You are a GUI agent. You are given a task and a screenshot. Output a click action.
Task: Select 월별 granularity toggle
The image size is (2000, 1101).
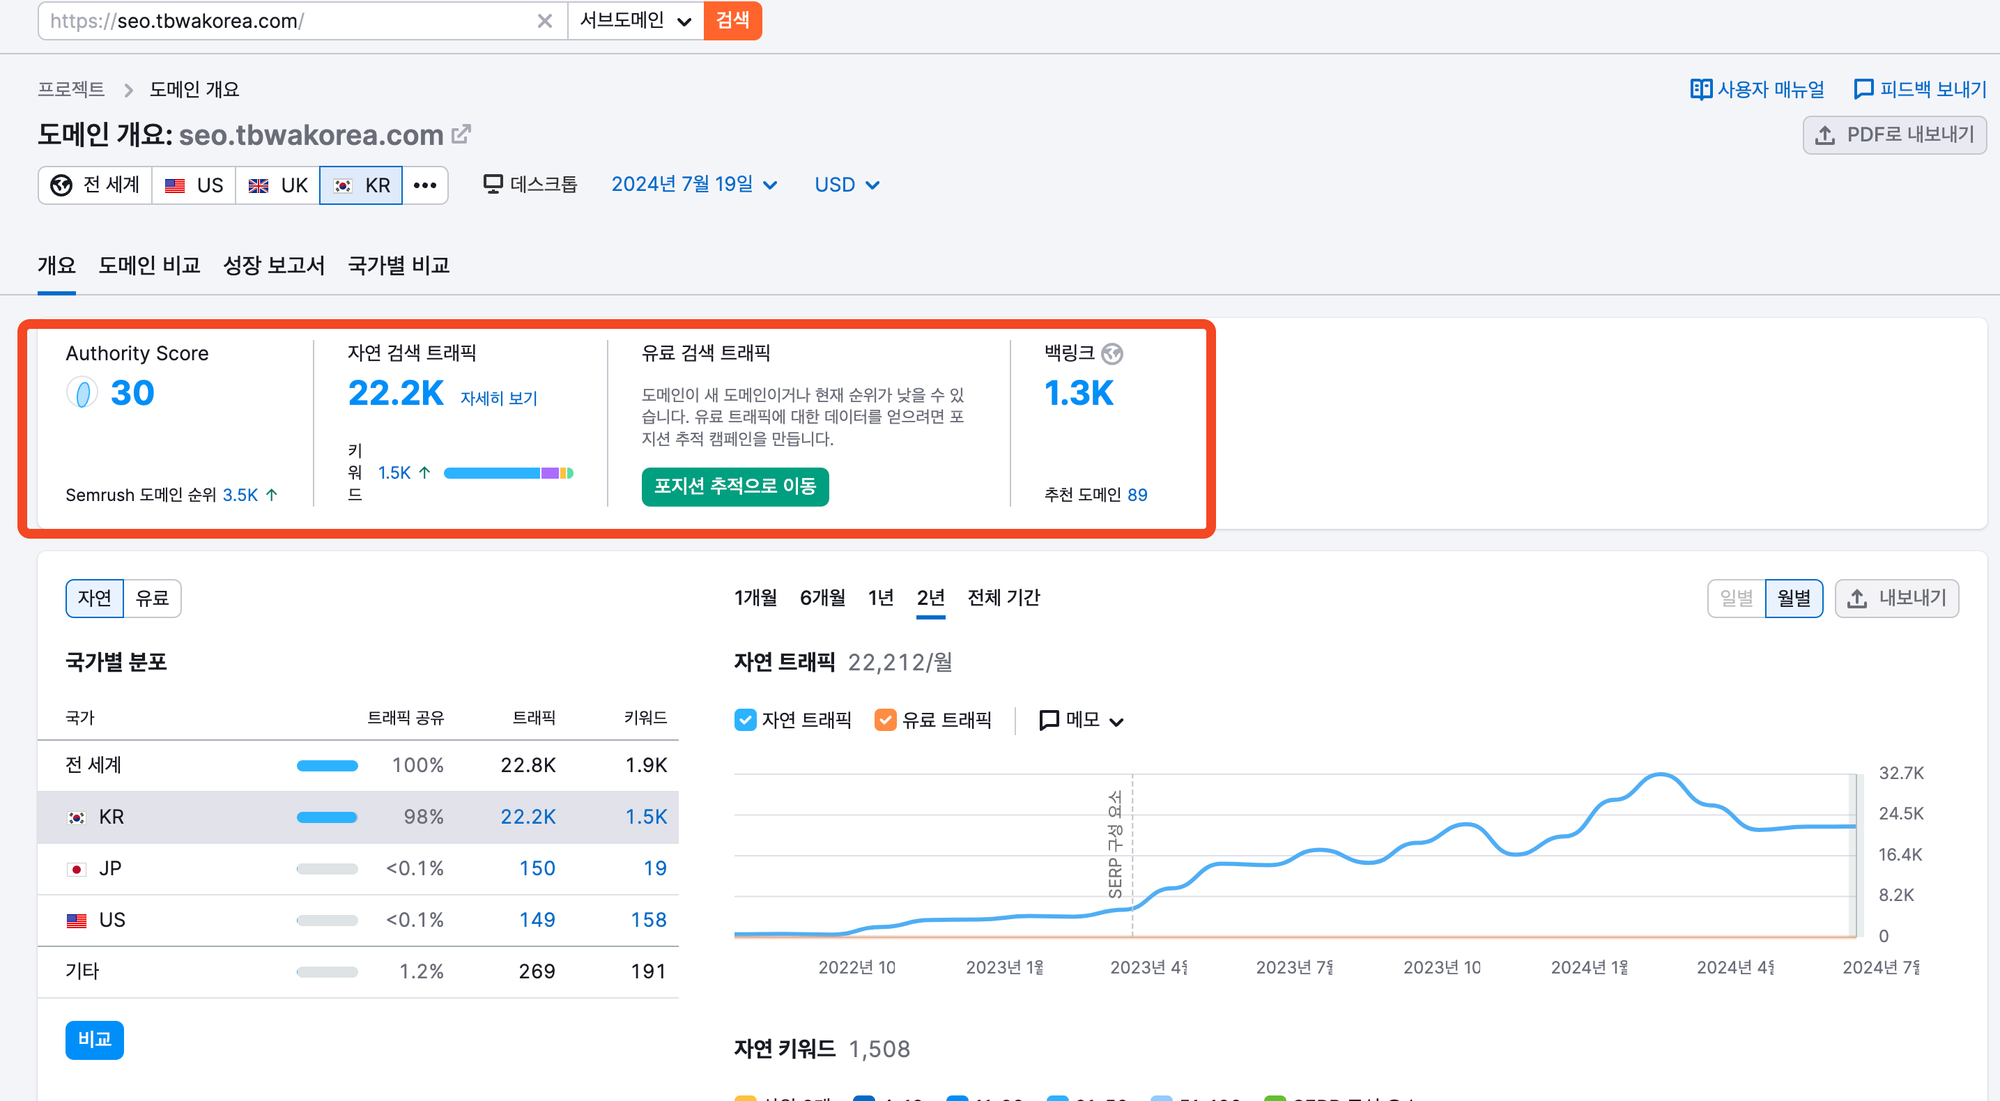click(x=1794, y=598)
